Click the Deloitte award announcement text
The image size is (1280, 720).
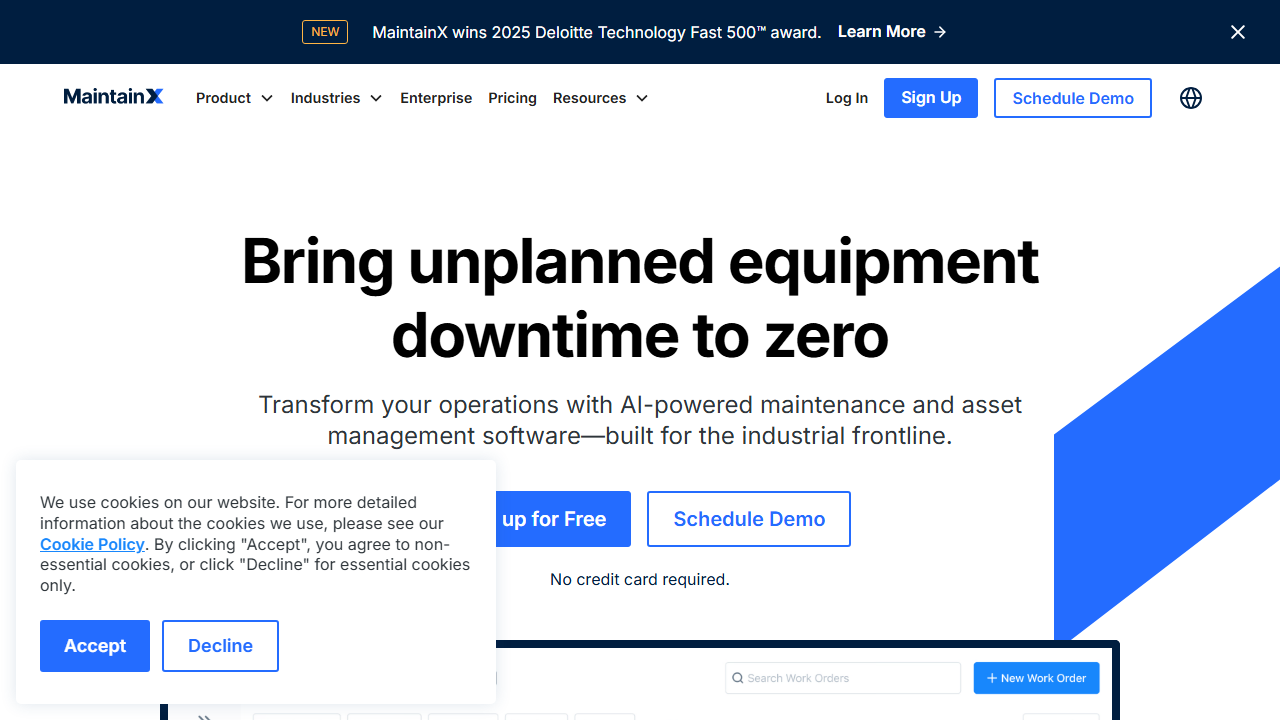tap(597, 32)
